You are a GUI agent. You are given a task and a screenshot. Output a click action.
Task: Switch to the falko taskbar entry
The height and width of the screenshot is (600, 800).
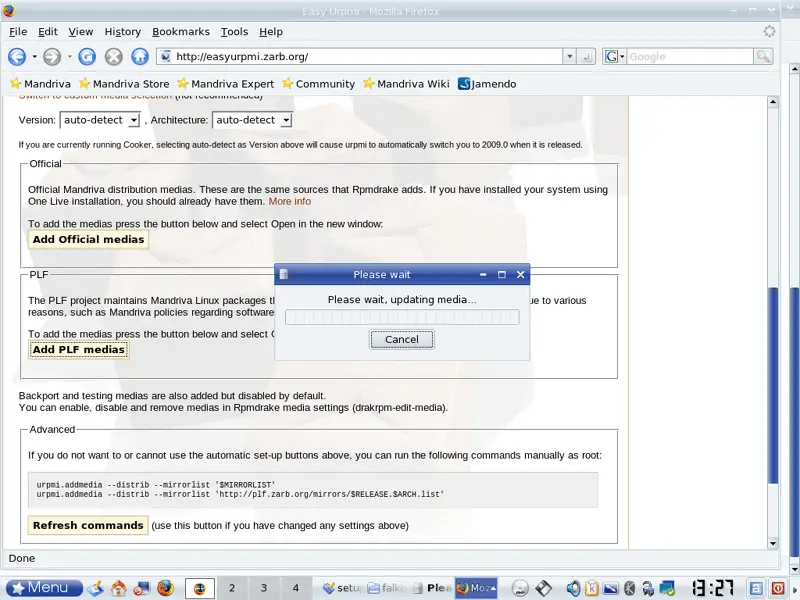click(x=387, y=588)
